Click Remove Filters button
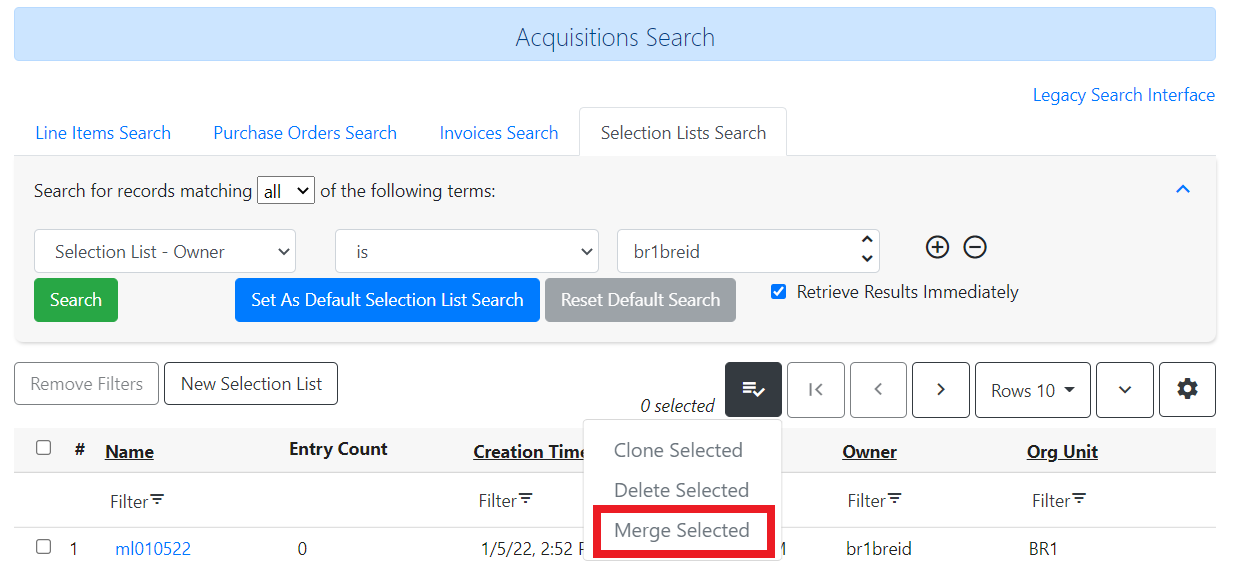The height and width of the screenshot is (567, 1236). click(x=87, y=384)
